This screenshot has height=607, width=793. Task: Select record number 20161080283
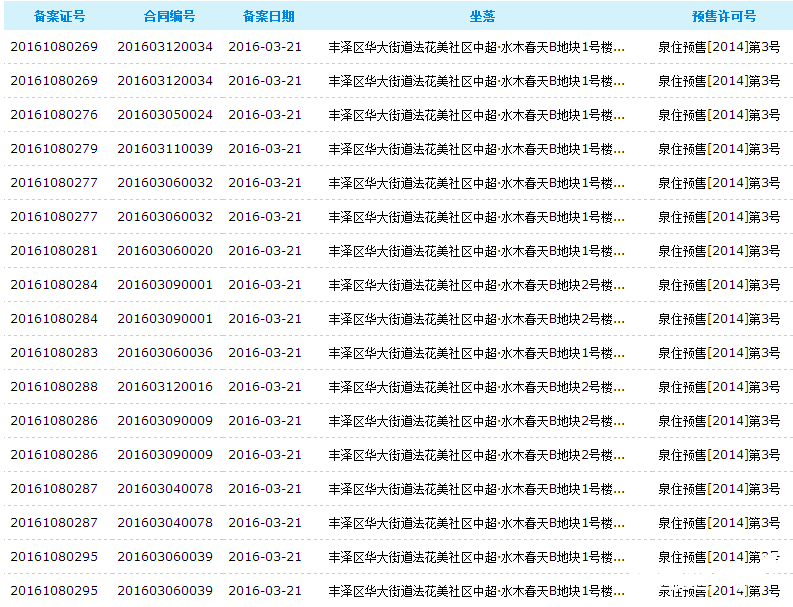[54, 353]
